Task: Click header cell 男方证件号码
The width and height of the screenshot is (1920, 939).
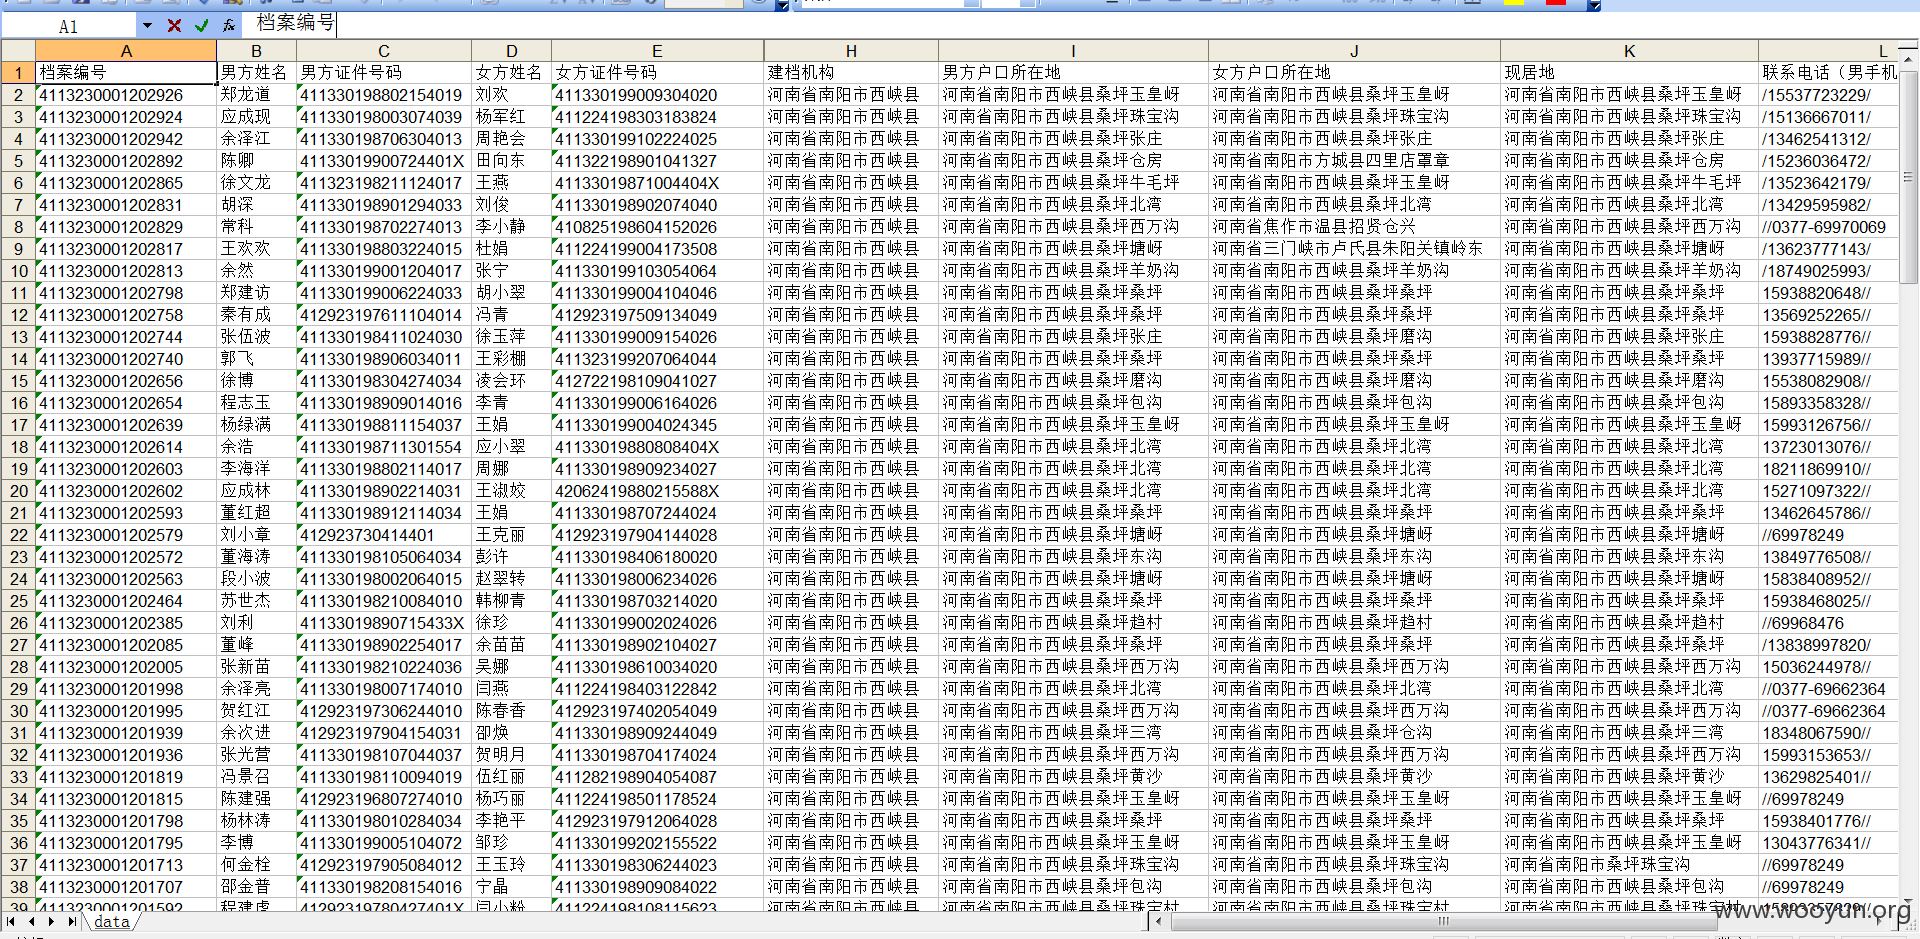Action: [383, 72]
